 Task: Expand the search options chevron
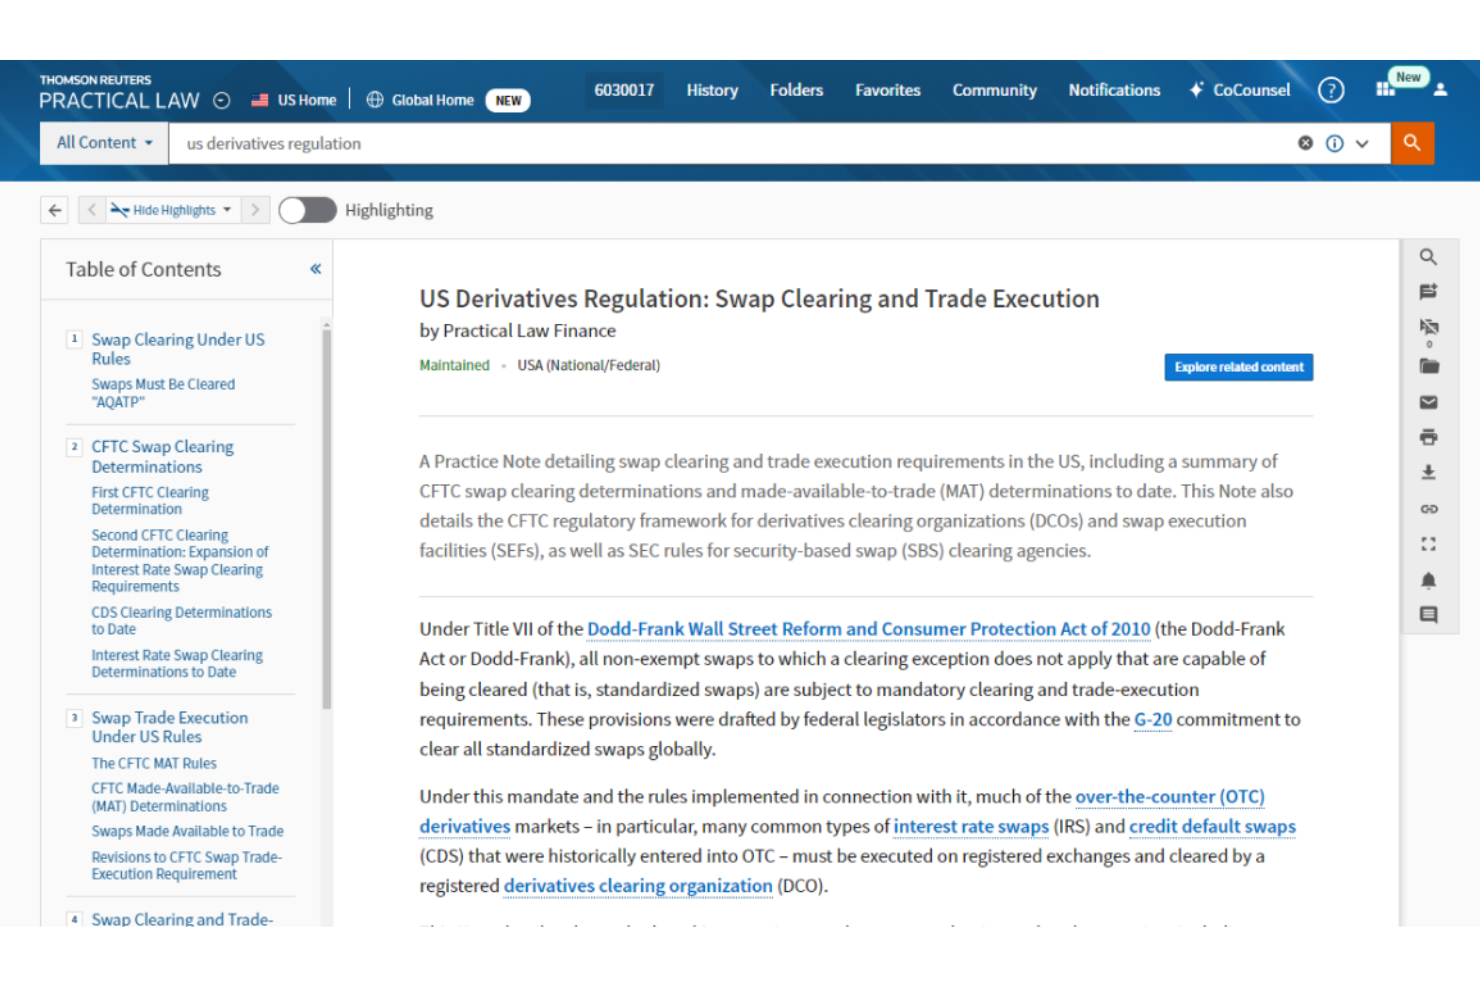point(1362,144)
